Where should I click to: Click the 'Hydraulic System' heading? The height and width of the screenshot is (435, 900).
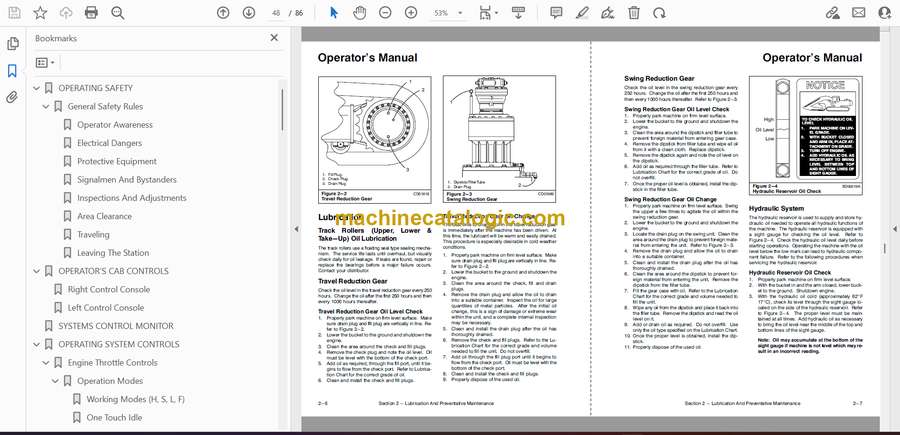pyautogui.click(x=777, y=208)
